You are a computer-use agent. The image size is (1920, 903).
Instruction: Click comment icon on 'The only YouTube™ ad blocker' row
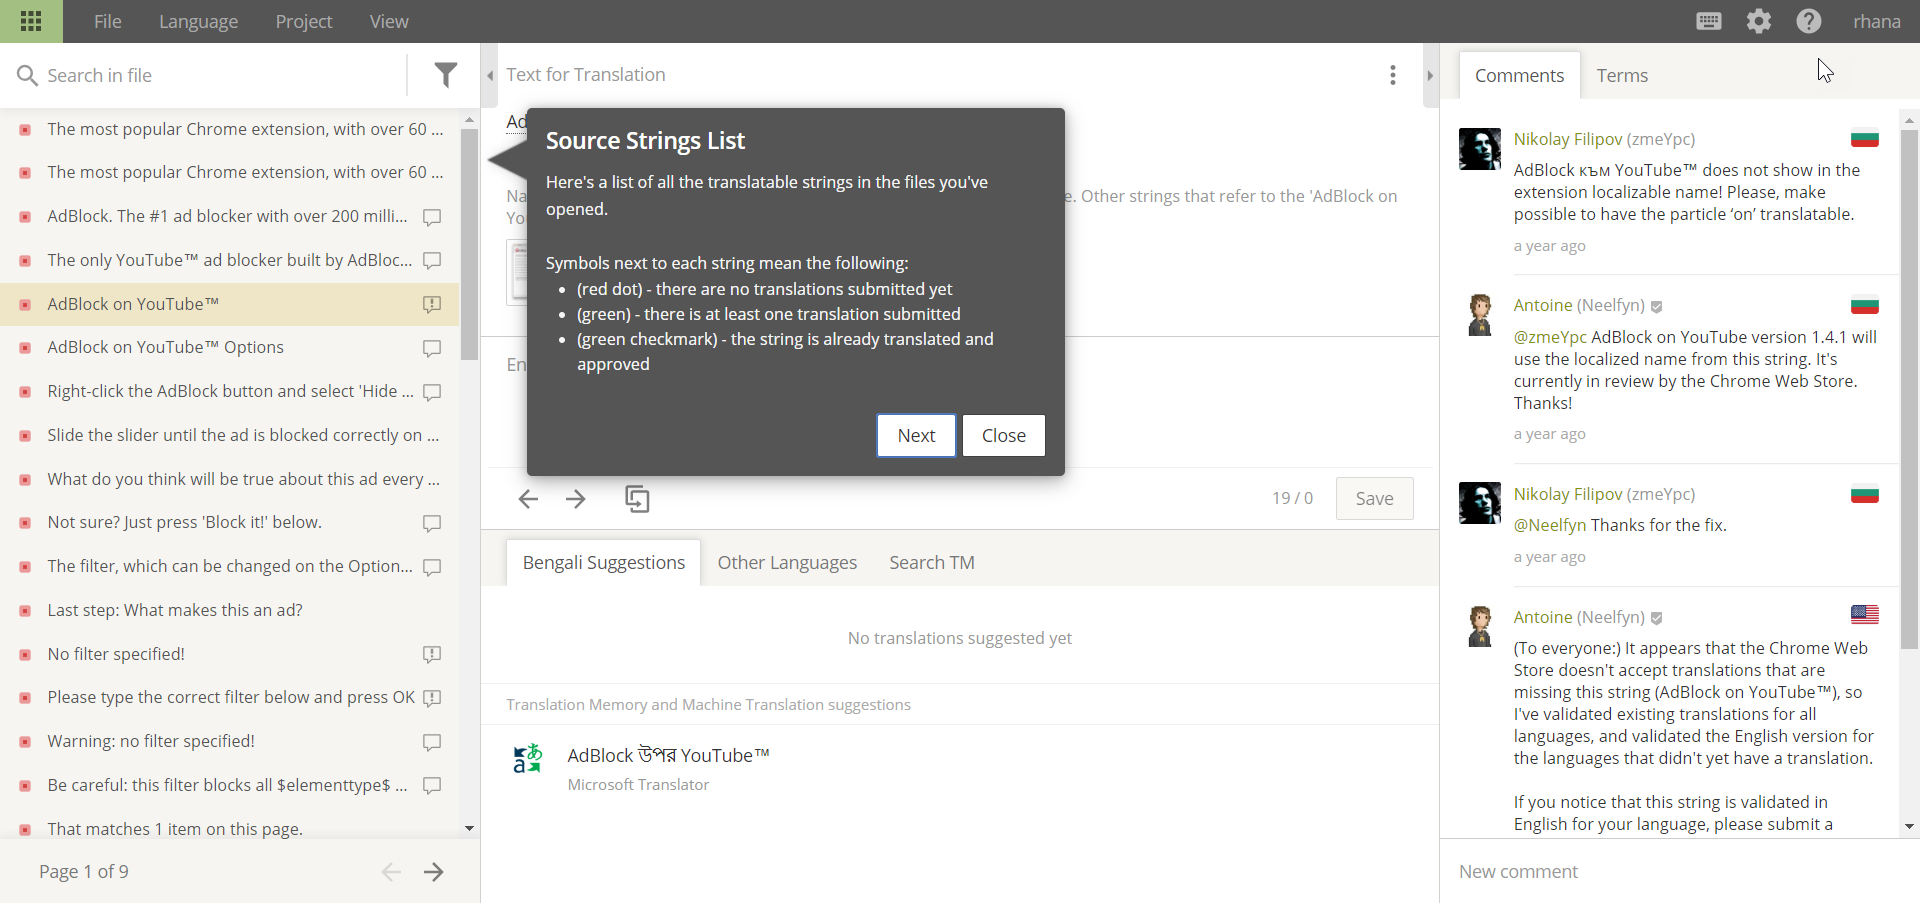tap(432, 260)
